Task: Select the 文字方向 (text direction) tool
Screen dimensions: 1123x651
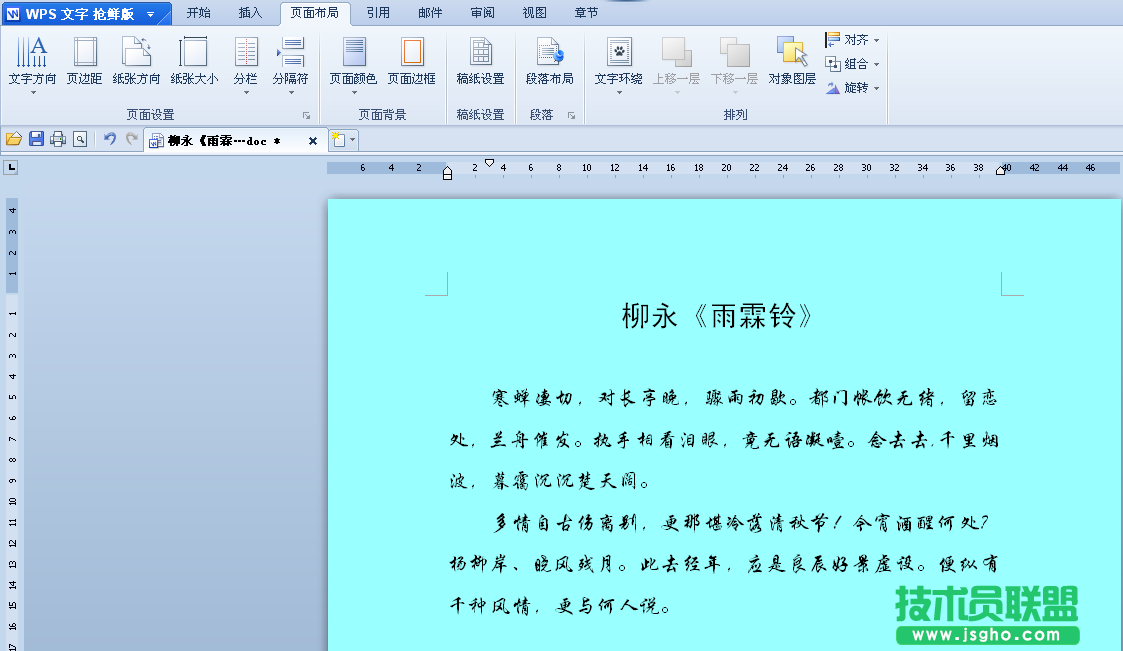Action: [x=32, y=65]
